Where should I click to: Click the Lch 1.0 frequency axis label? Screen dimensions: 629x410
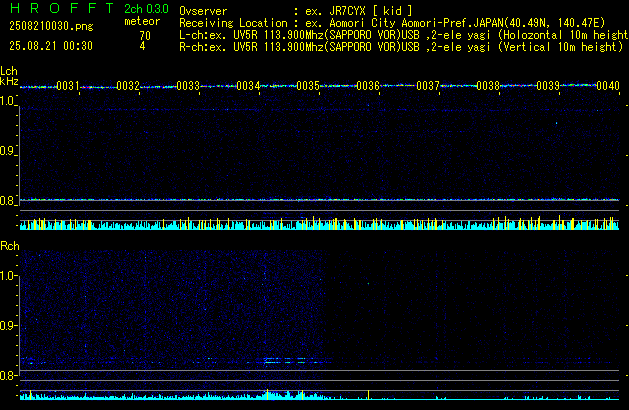pos(7,101)
